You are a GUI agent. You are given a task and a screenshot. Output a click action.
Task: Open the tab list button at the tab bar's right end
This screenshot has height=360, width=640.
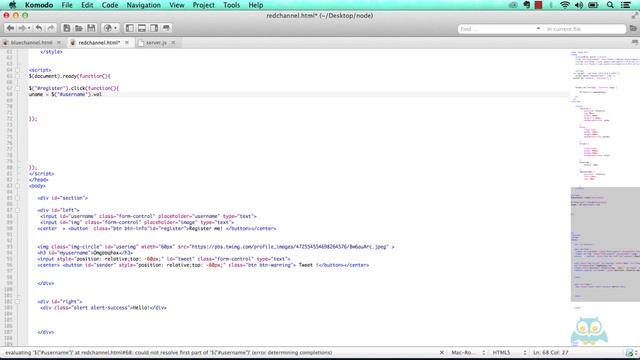pyautogui.click(x=635, y=42)
